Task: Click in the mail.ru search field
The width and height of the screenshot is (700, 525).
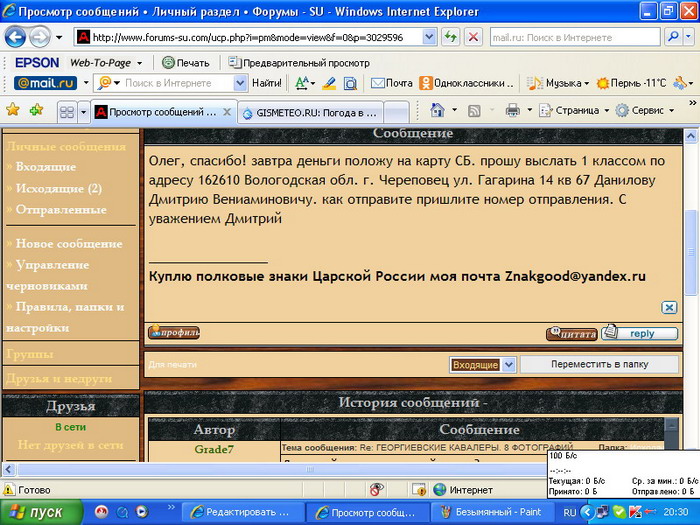Action: 178,83
